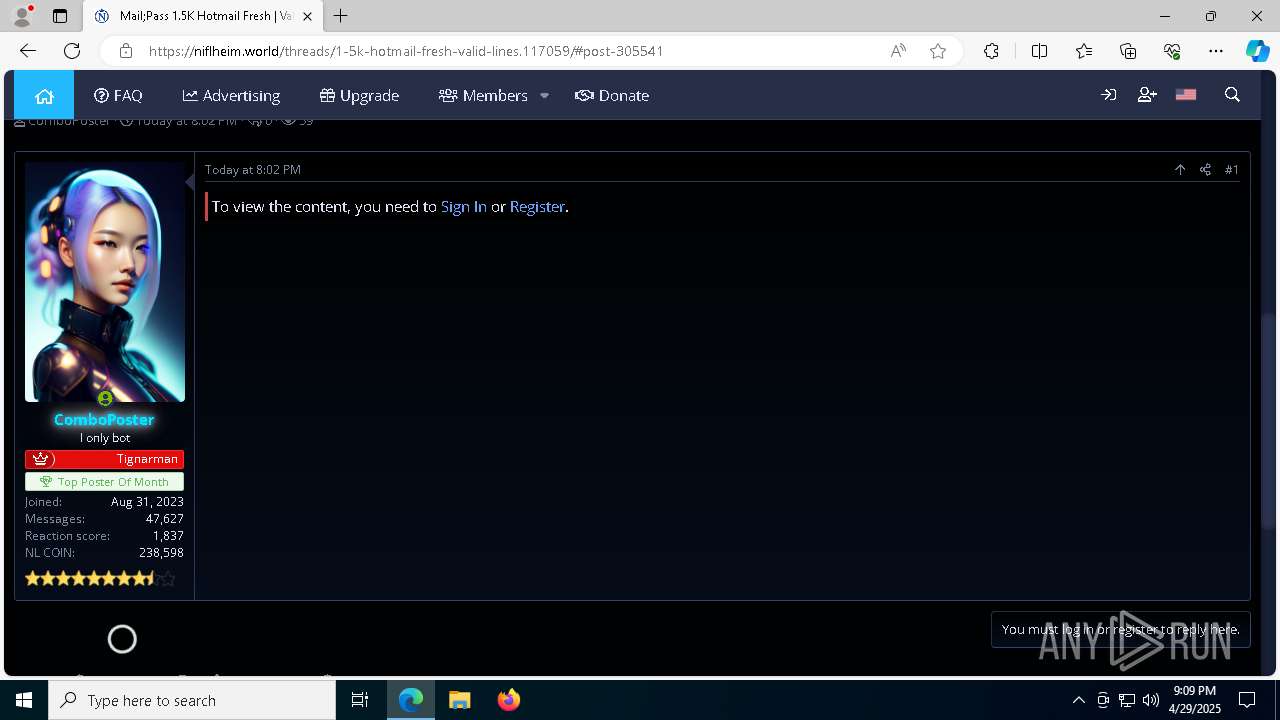Open post permalink #1

coord(1232,170)
